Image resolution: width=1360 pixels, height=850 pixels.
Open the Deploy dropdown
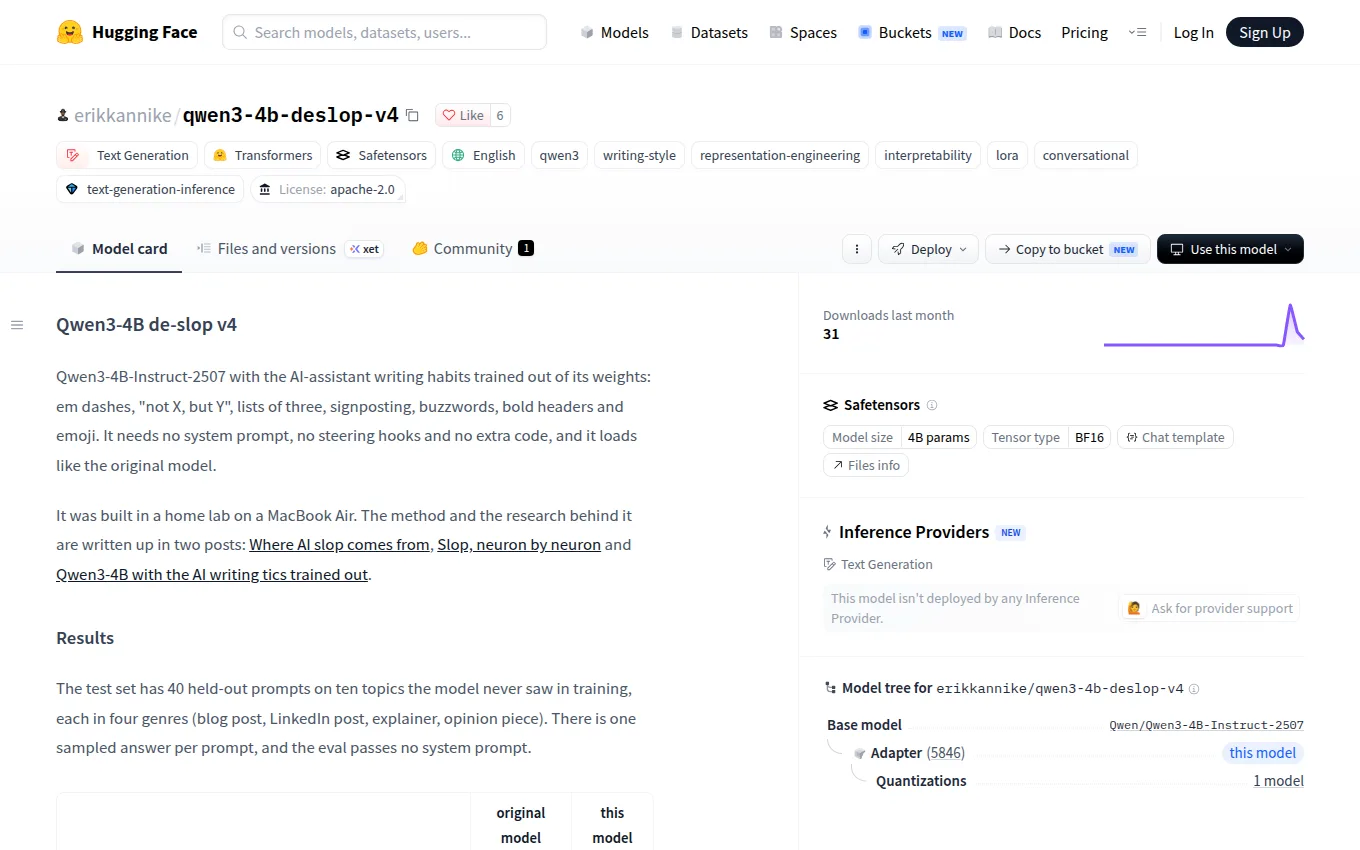[x=928, y=249]
